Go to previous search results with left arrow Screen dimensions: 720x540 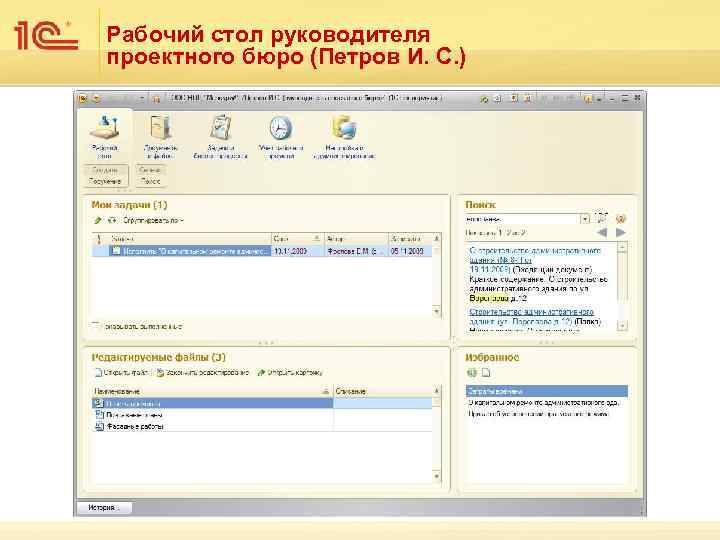tap(602, 233)
